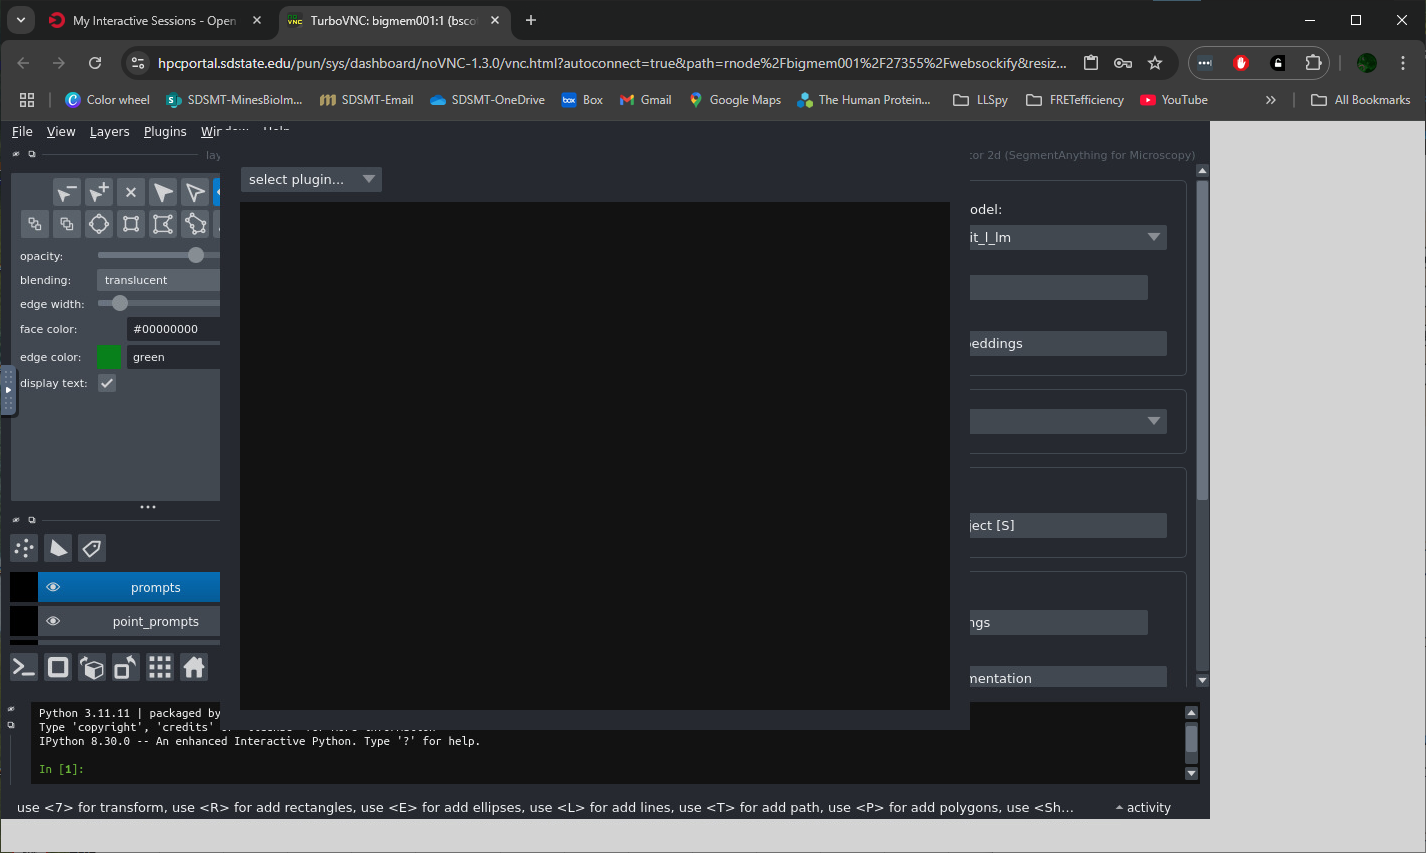Uncheck the display text checkbox
Viewport: 1426px width, 853px height.
[x=107, y=382]
